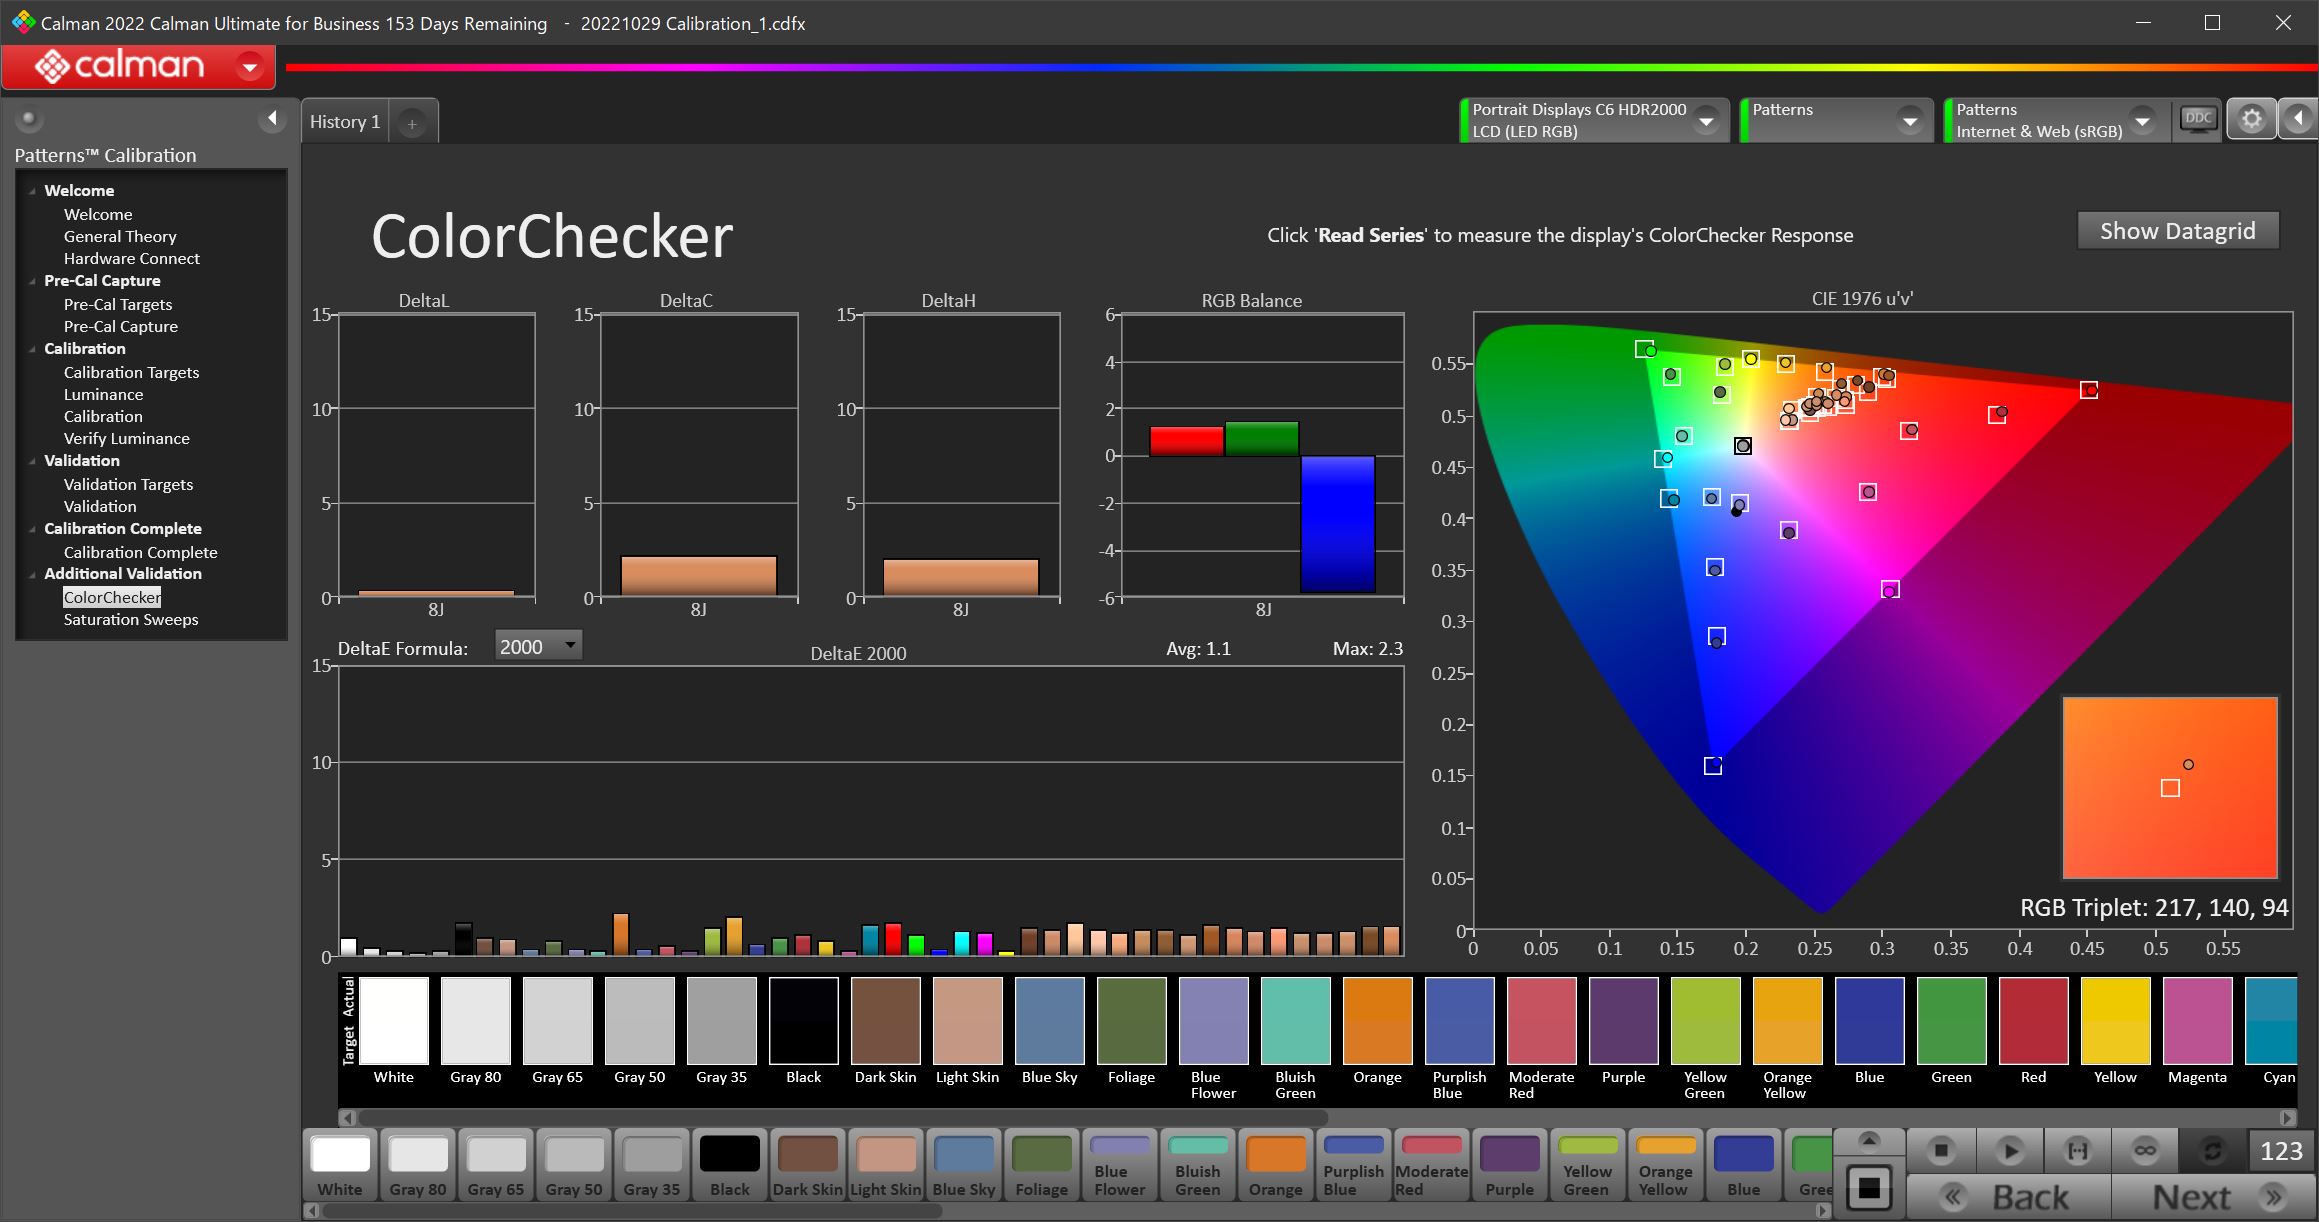
Task: Go to the previous page with Back
Action: 2008,1197
